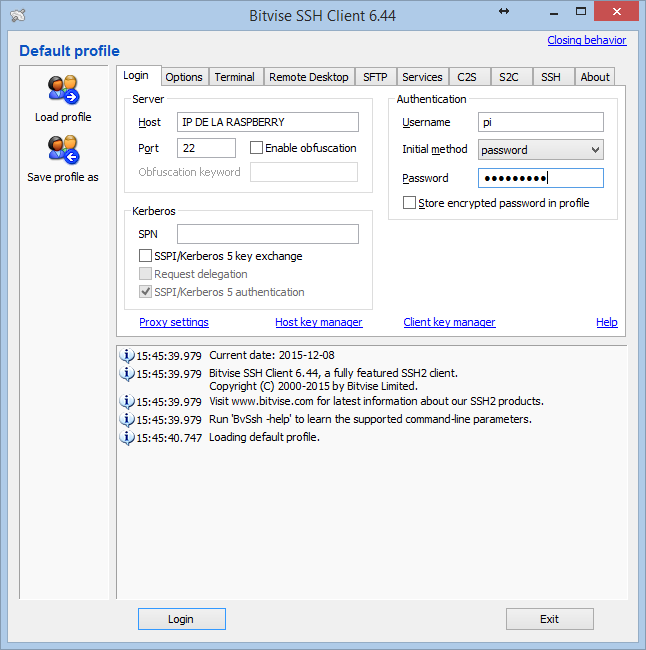The image size is (646, 650).
Task: Click log text 'Loading default profile.'
Action: (x=264, y=437)
